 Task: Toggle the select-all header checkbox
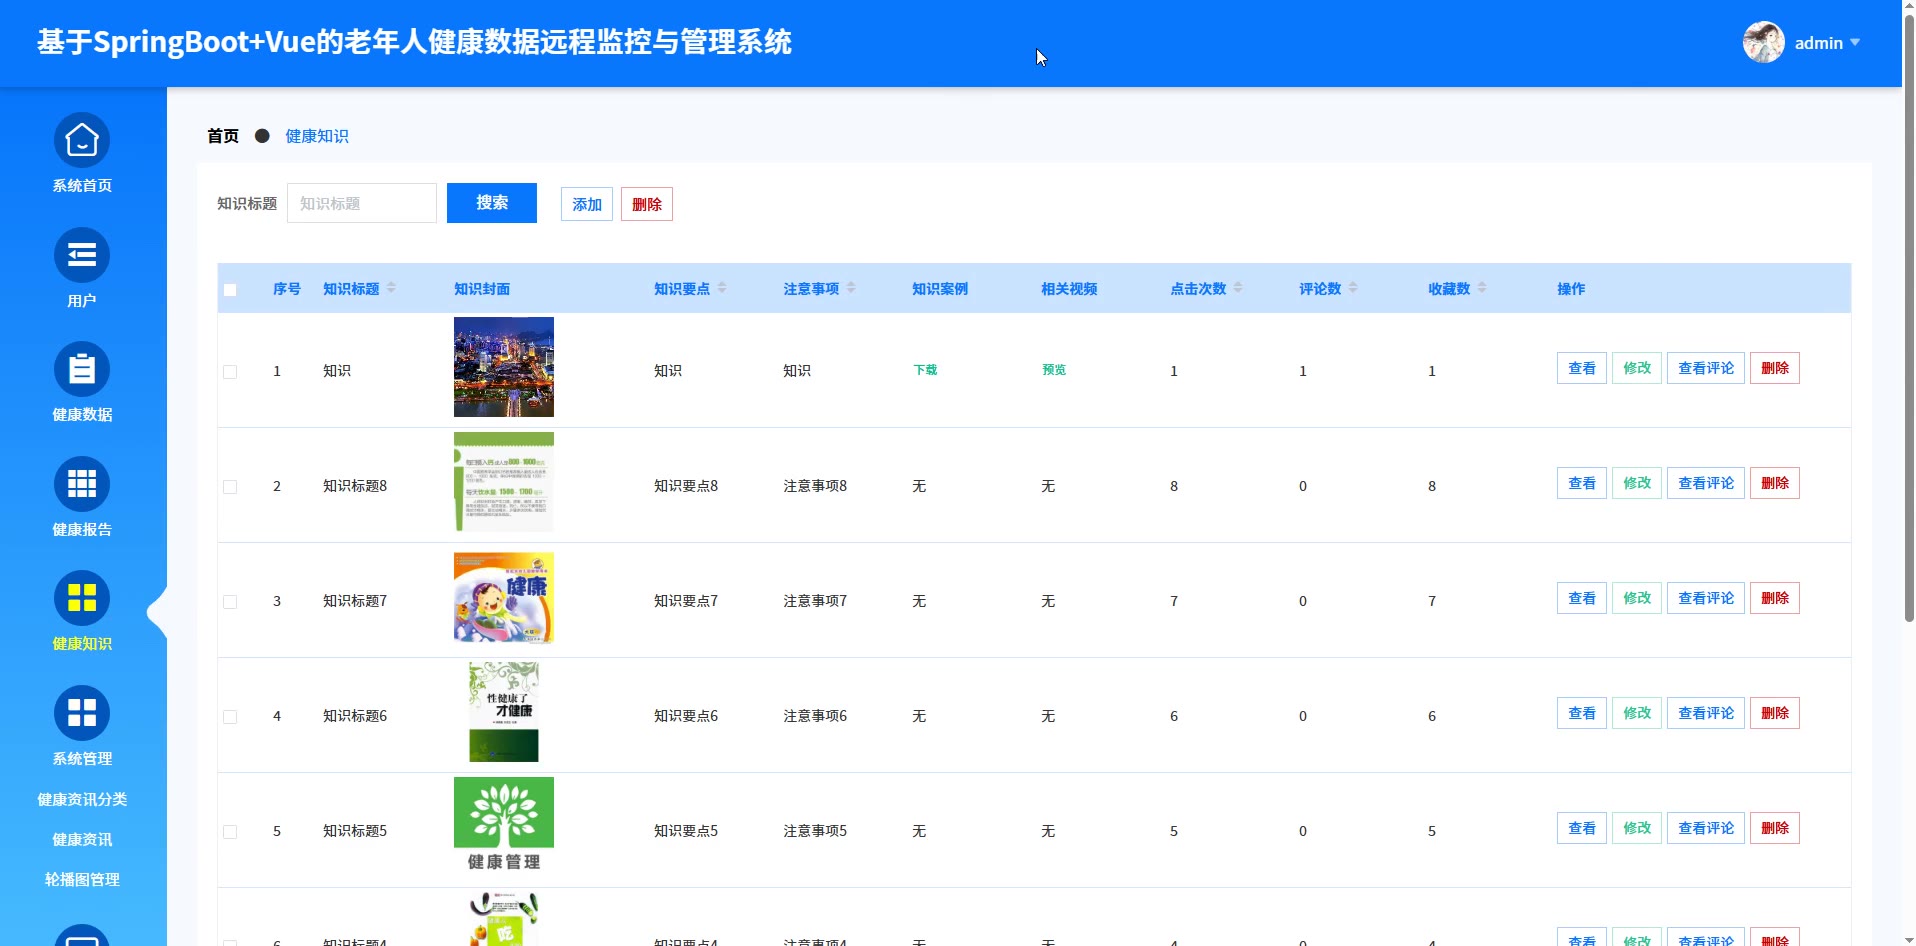230,290
